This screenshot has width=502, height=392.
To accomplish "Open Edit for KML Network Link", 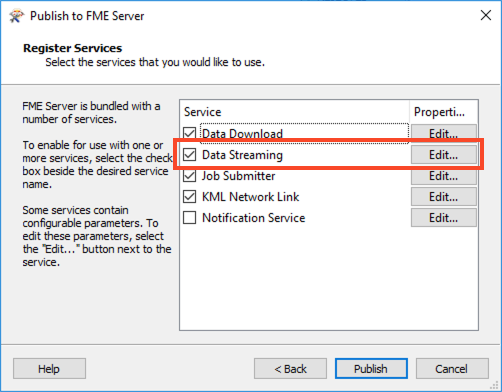I will point(444,197).
